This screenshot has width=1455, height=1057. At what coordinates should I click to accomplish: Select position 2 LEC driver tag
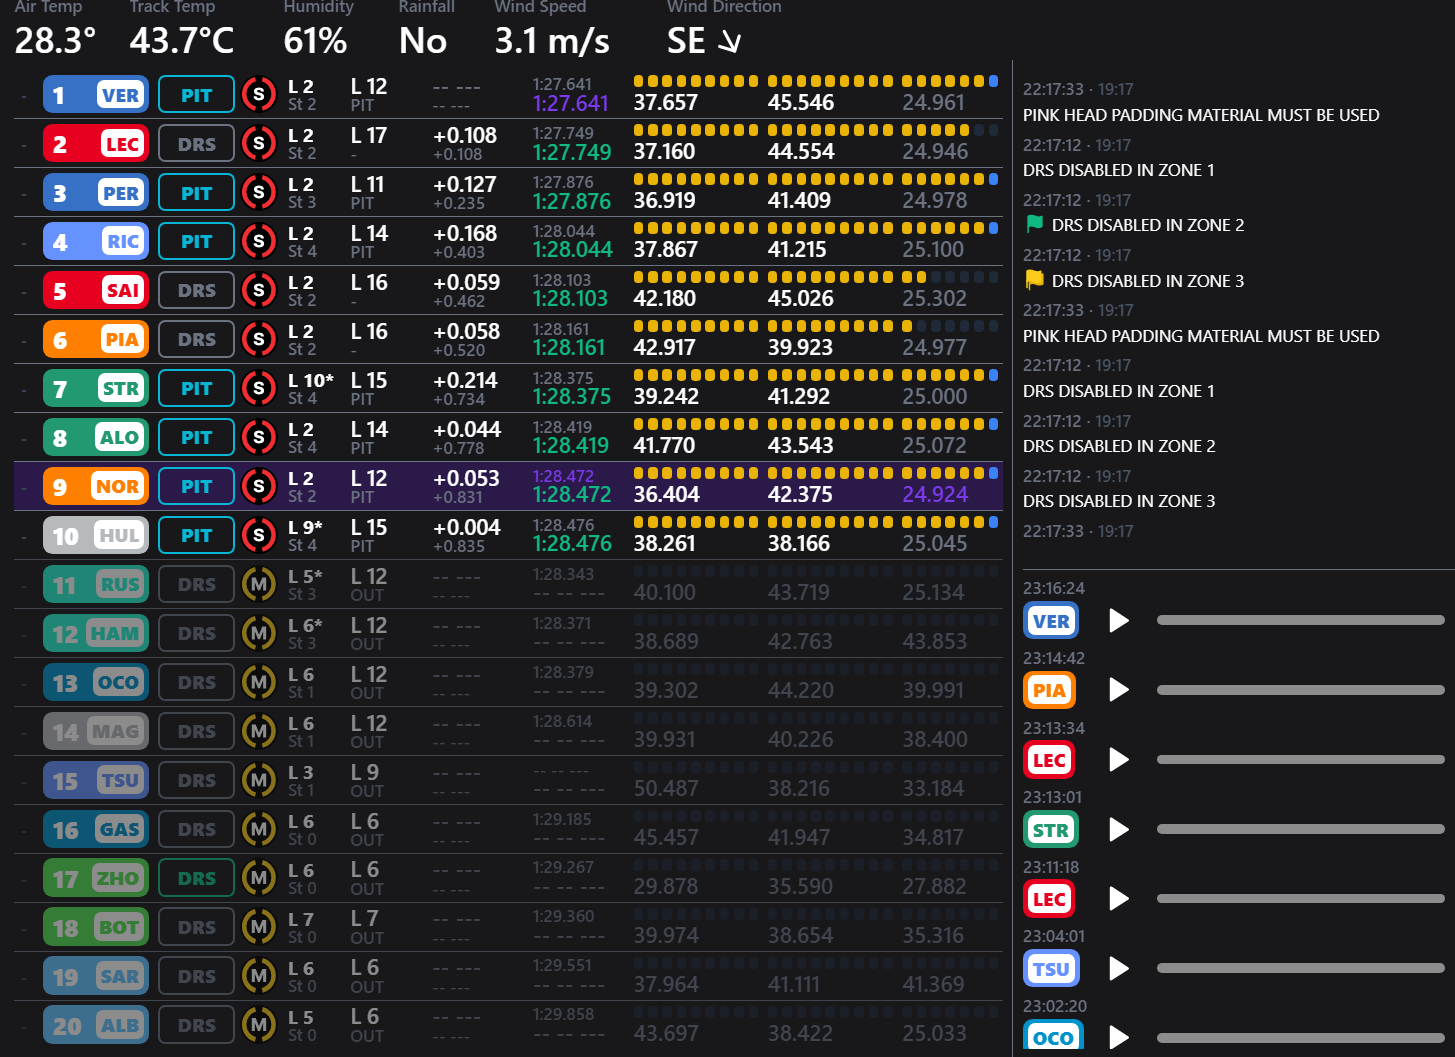pyautogui.click(x=96, y=144)
